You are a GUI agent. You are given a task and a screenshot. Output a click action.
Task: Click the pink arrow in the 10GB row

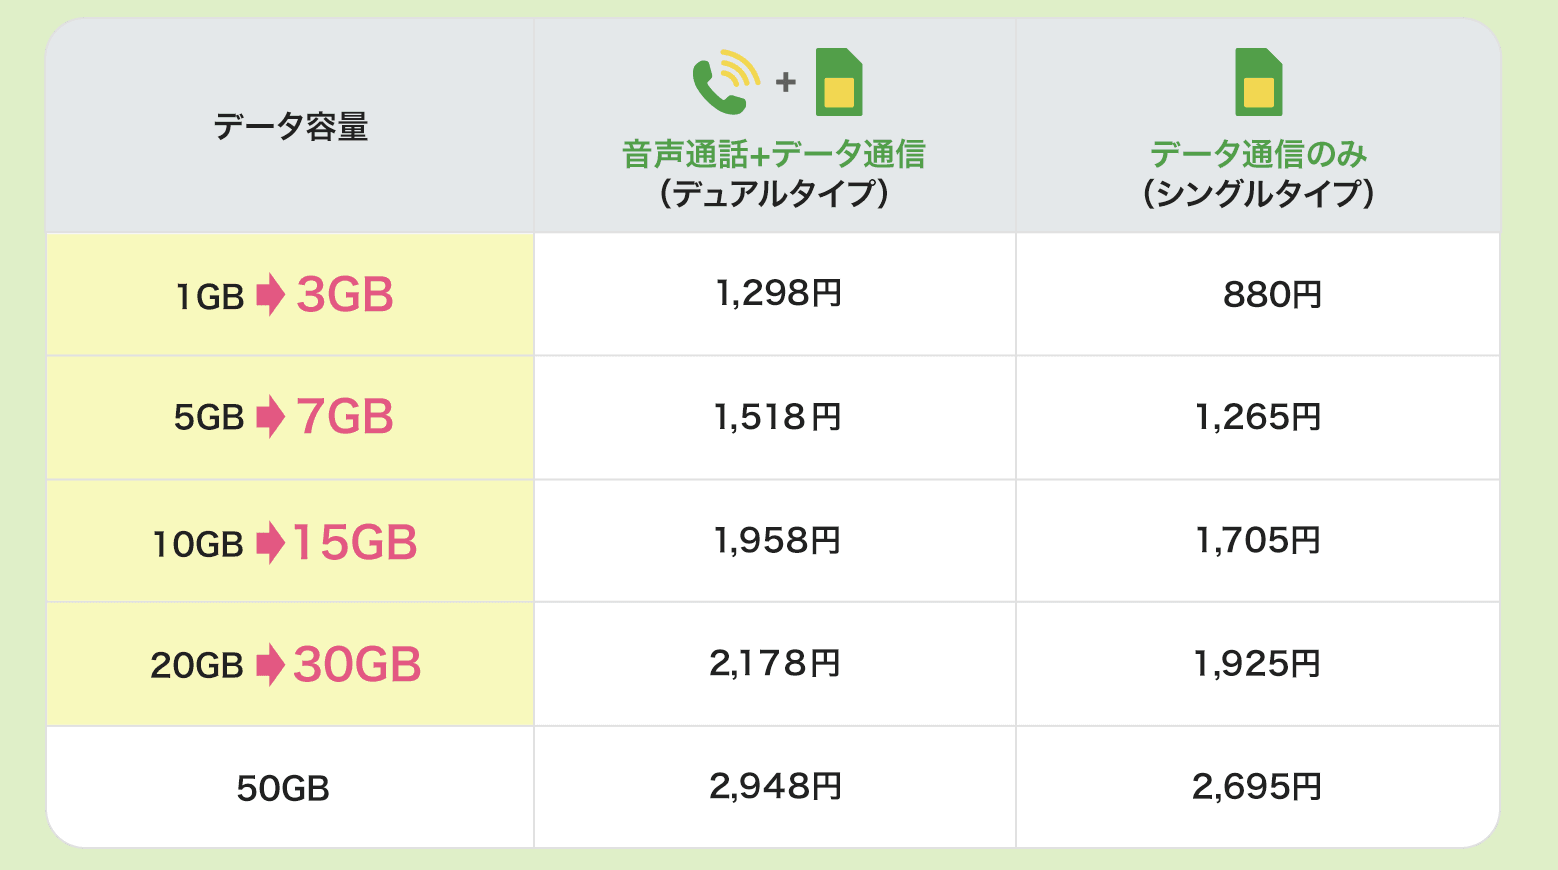point(270,543)
